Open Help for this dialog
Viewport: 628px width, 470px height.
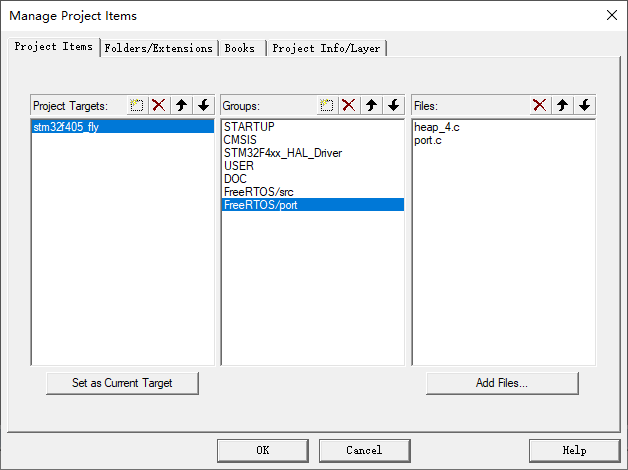click(x=574, y=450)
